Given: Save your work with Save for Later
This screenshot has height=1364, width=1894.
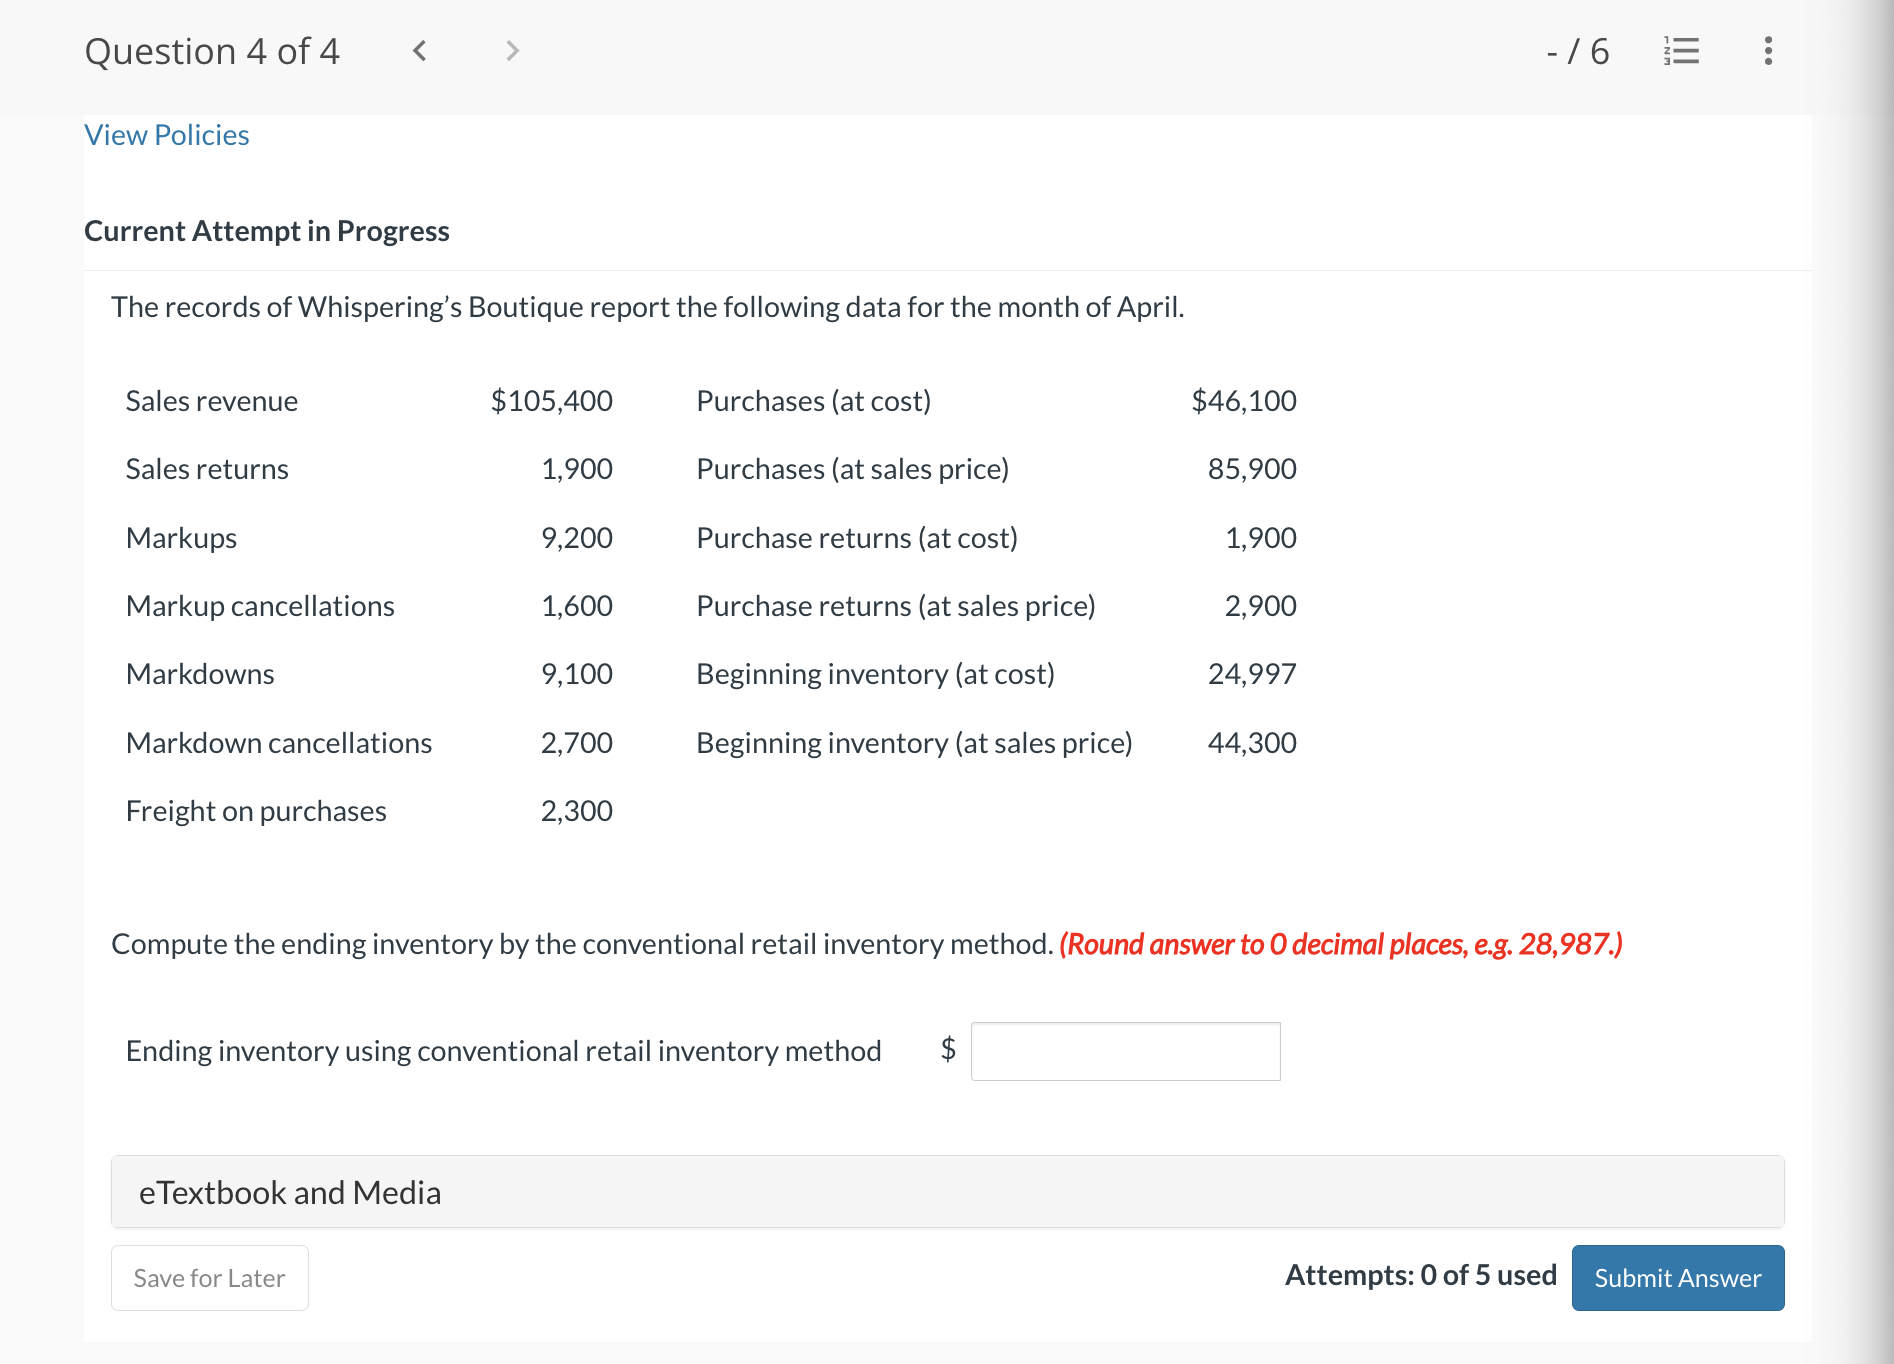Looking at the screenshot, I should 209,1277.
